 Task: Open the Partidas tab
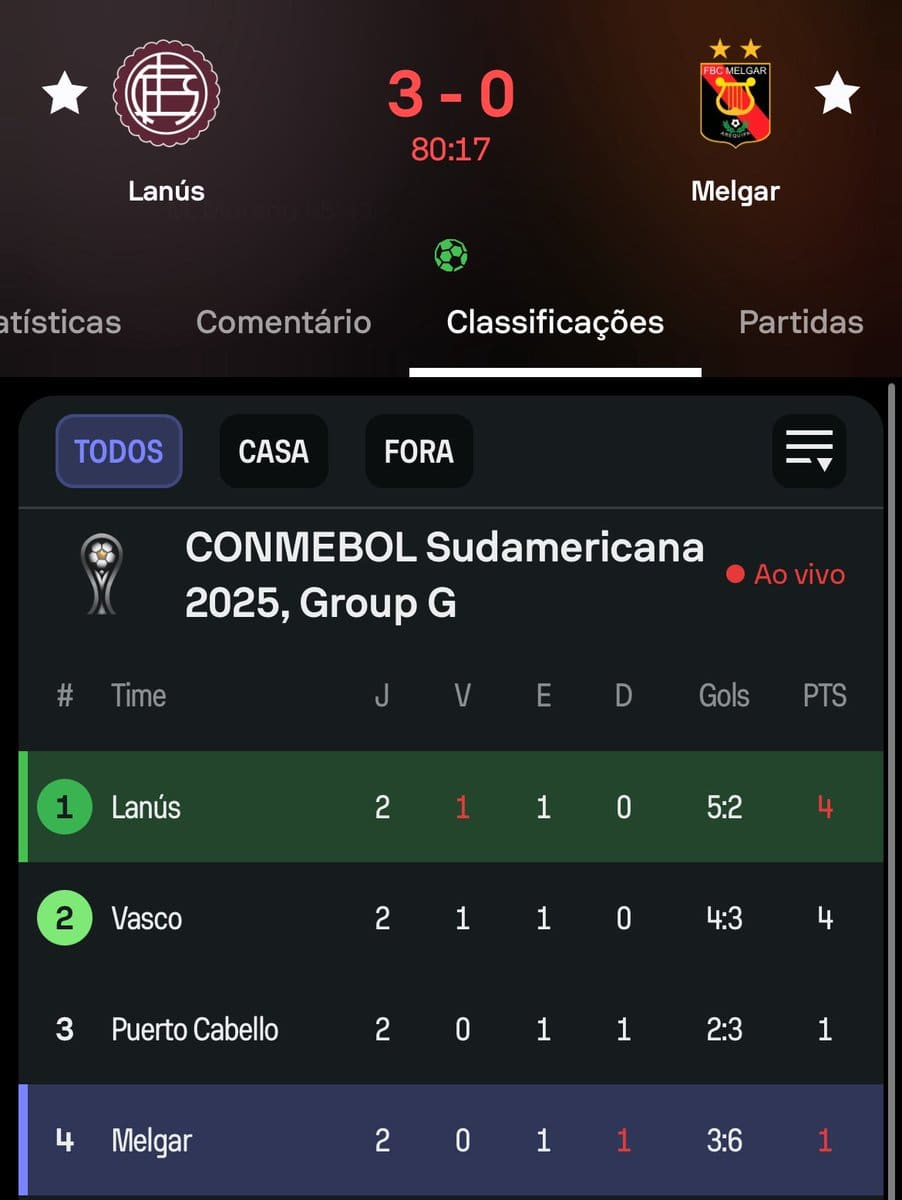[801, 322]
